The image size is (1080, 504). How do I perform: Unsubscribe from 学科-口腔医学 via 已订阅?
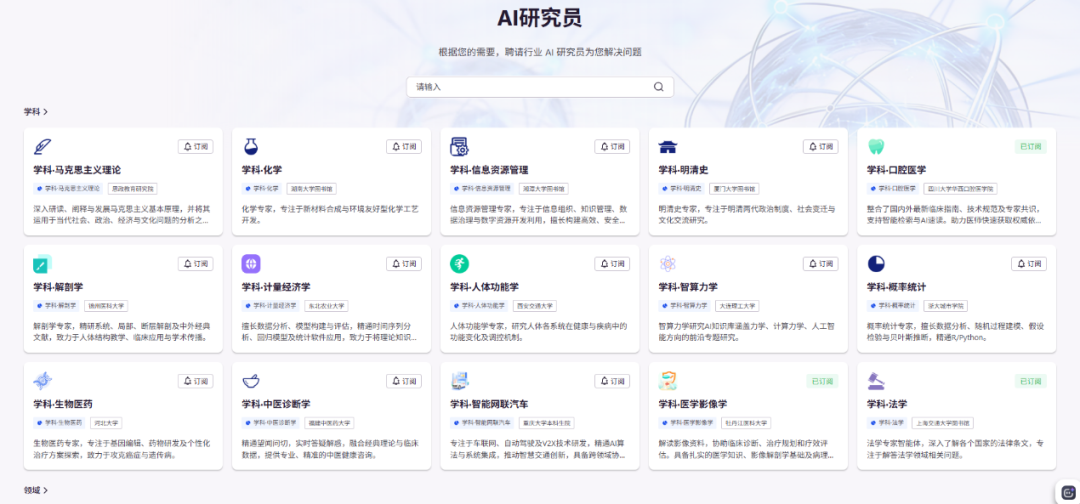coord(1030,147)
